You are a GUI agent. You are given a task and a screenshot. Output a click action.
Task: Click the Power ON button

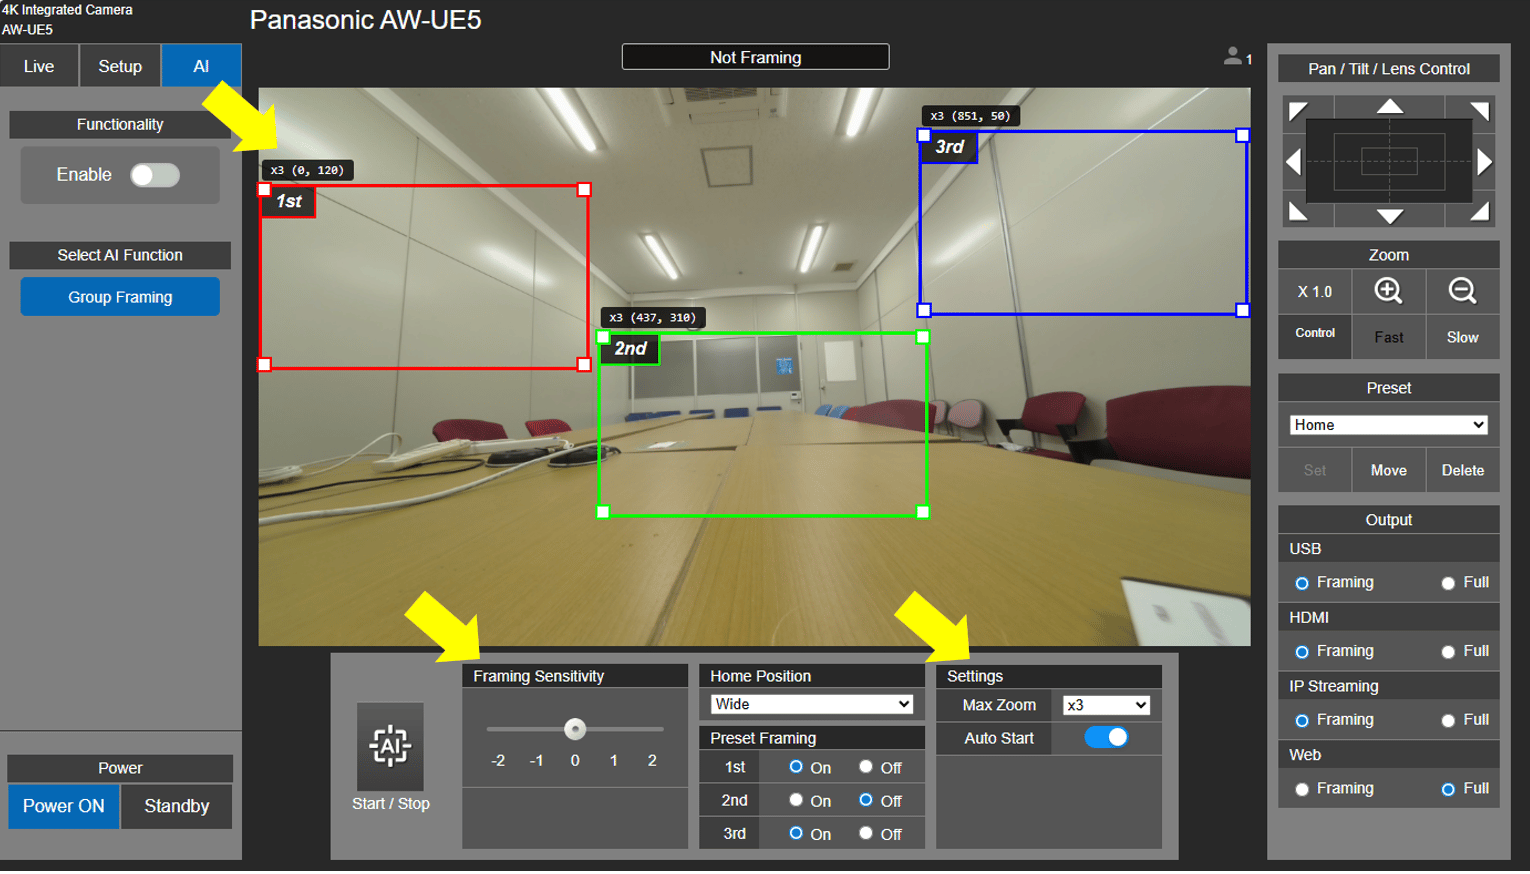[64, 806]
